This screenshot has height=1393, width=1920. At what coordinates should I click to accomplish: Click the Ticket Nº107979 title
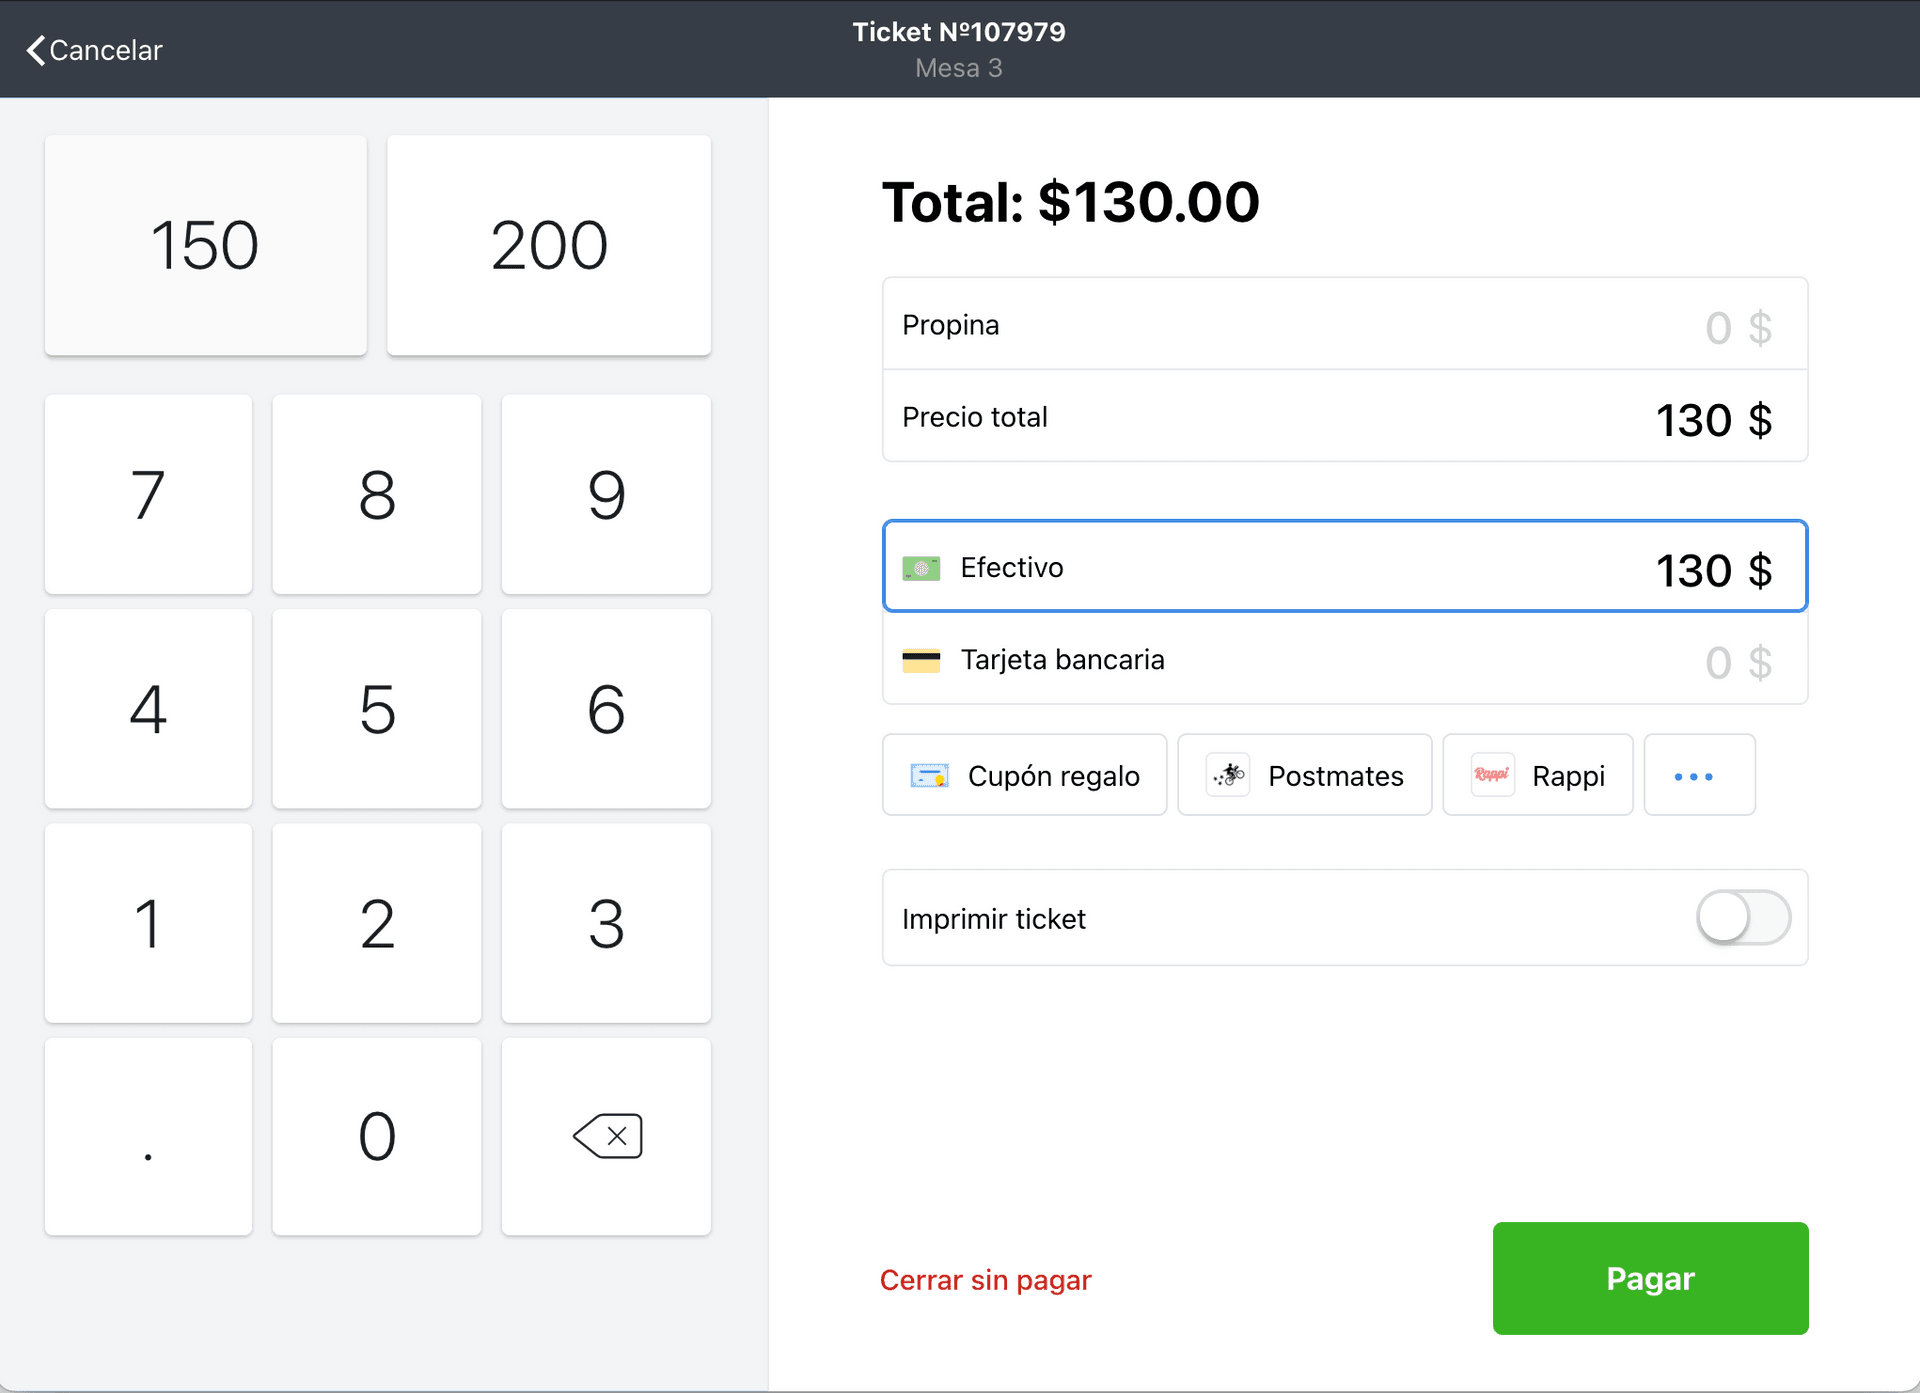click(959, 32)
